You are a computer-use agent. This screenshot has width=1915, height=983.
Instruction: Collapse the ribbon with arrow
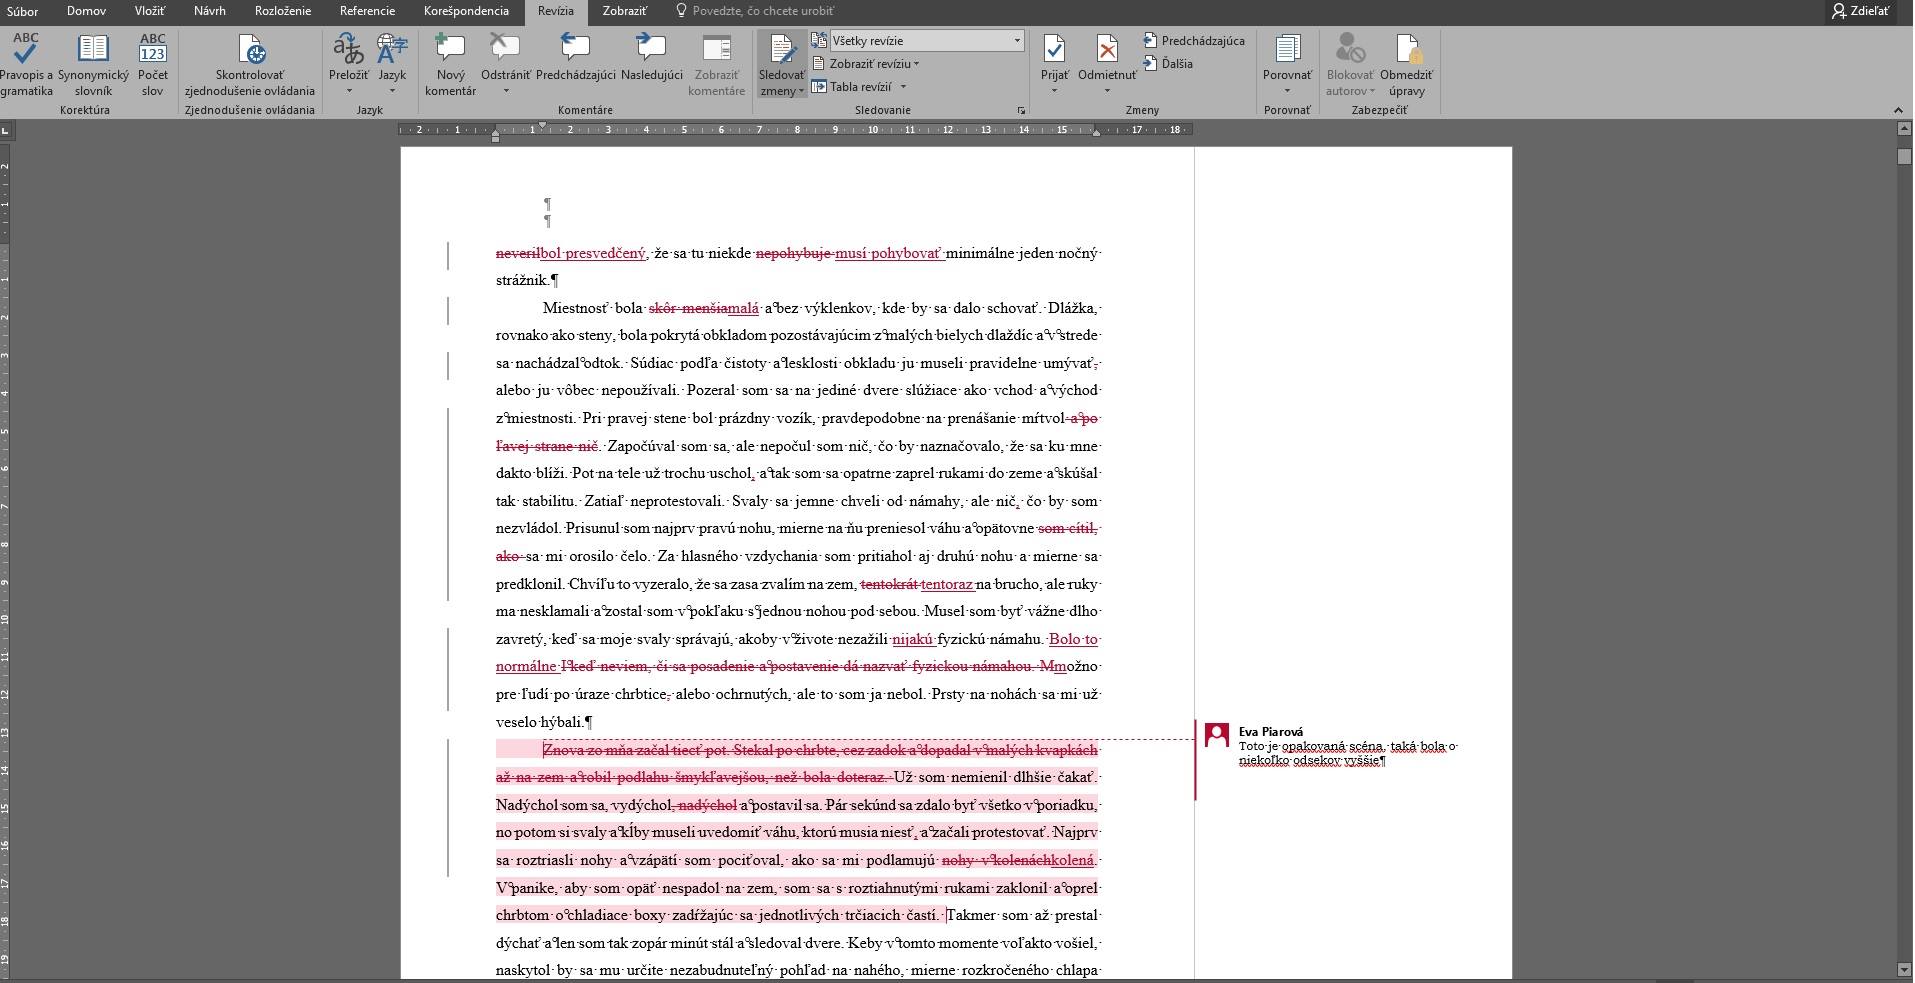click(1898, 110)
